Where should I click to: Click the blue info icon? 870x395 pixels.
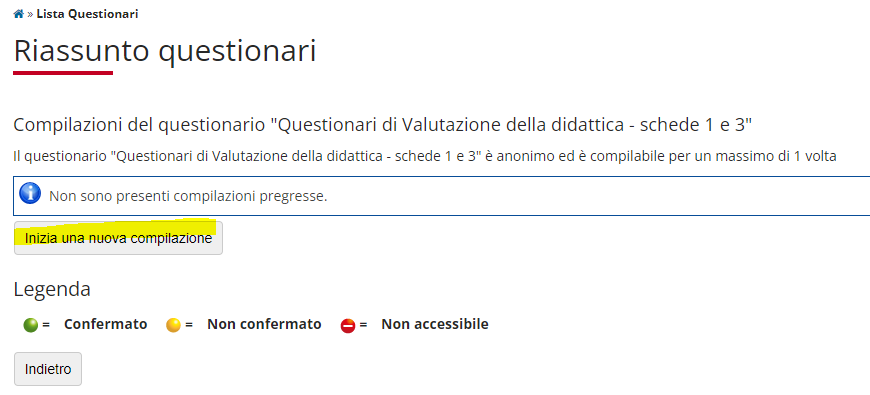point(30,193)
